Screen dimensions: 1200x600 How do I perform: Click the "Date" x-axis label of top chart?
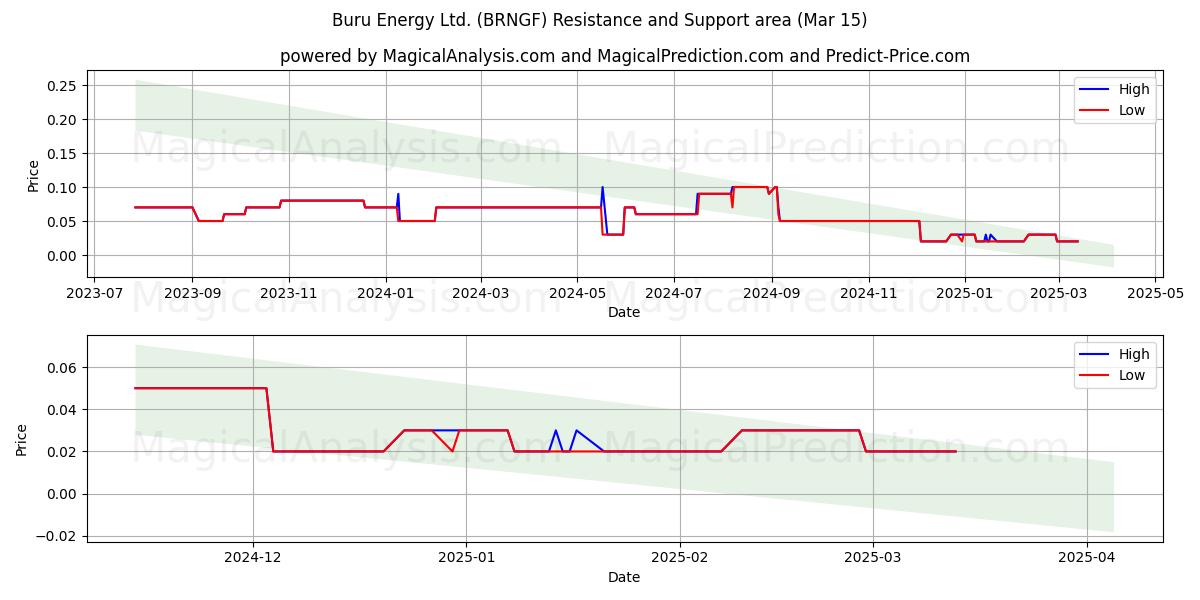(624, 312)
